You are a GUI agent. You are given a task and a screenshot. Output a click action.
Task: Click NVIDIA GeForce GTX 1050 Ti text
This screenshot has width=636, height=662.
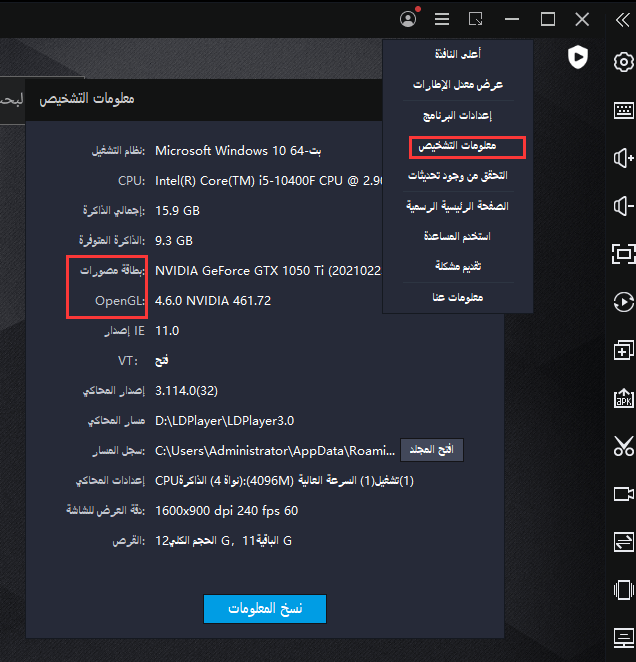coord(268,271)
